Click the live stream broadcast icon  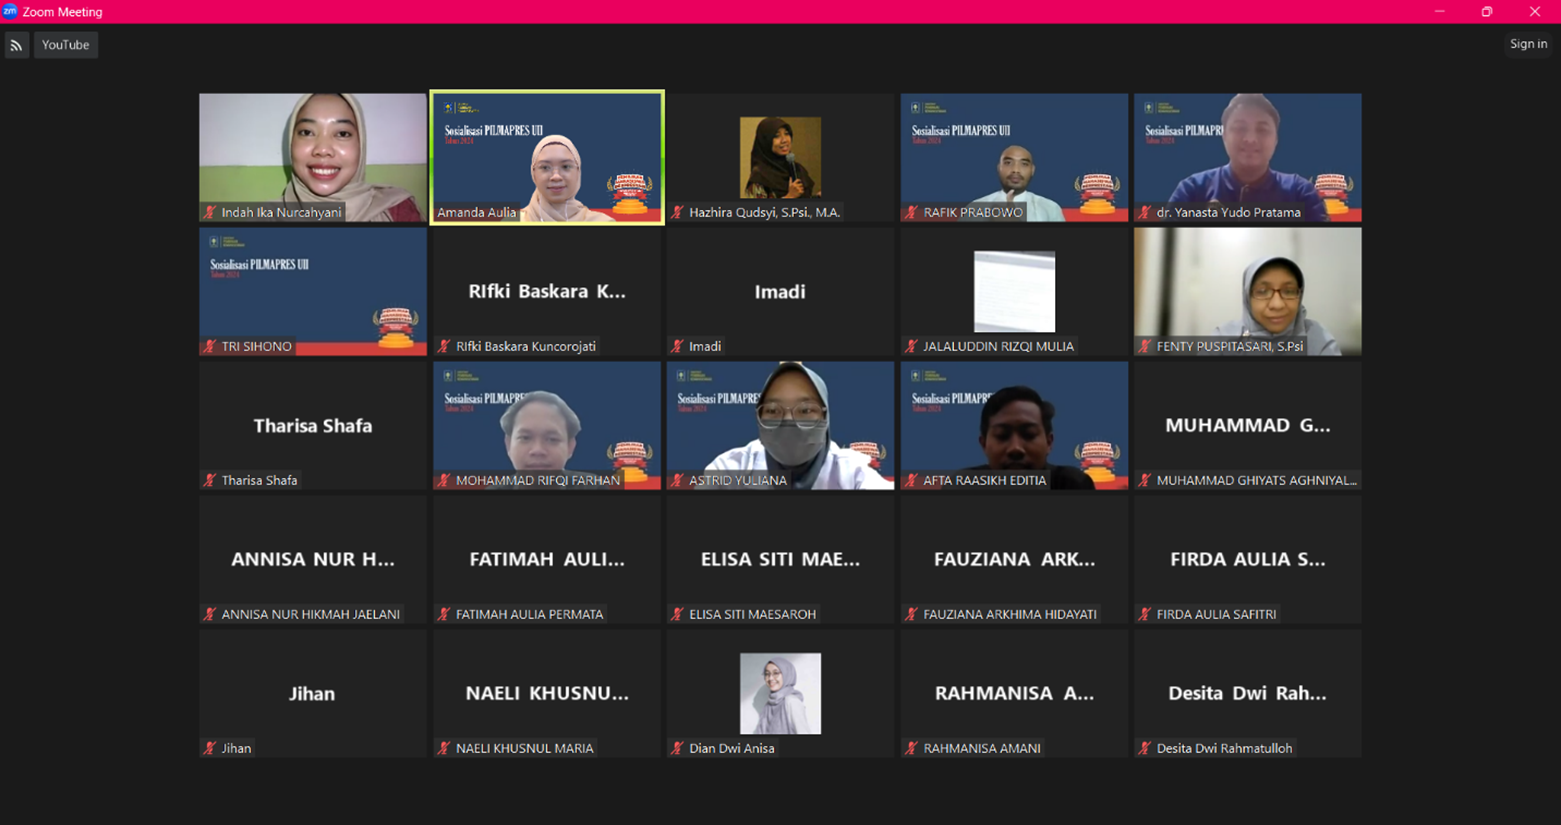tap(16, 45)
